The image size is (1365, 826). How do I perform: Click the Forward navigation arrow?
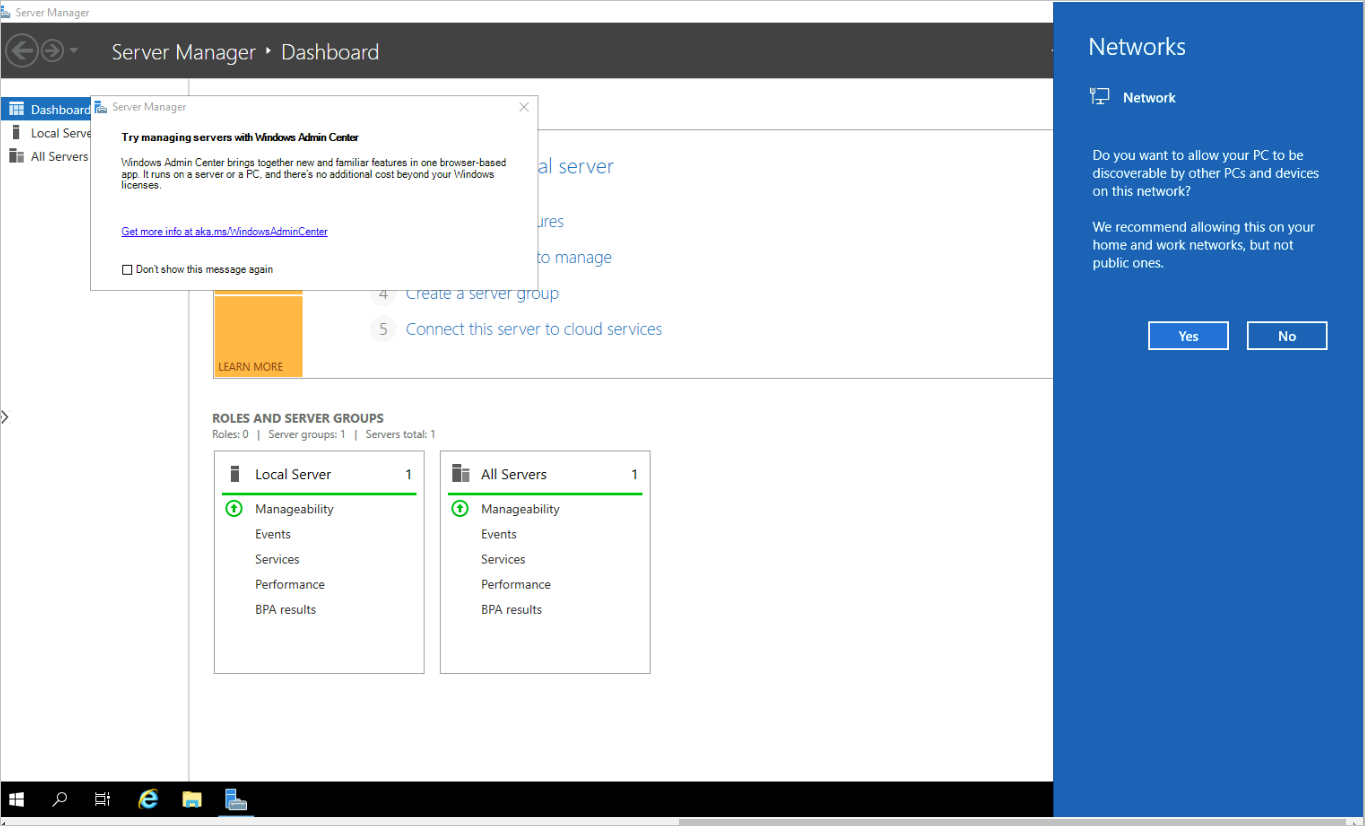[52, 50]
